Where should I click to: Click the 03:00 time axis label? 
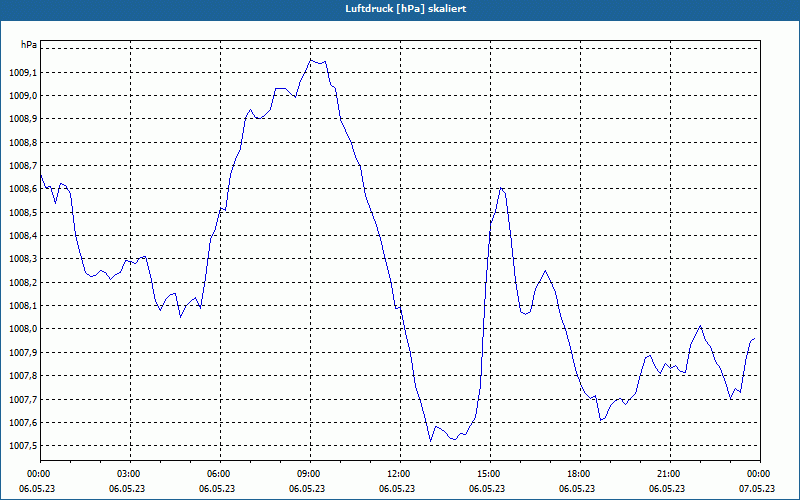(x=130, y=474)
